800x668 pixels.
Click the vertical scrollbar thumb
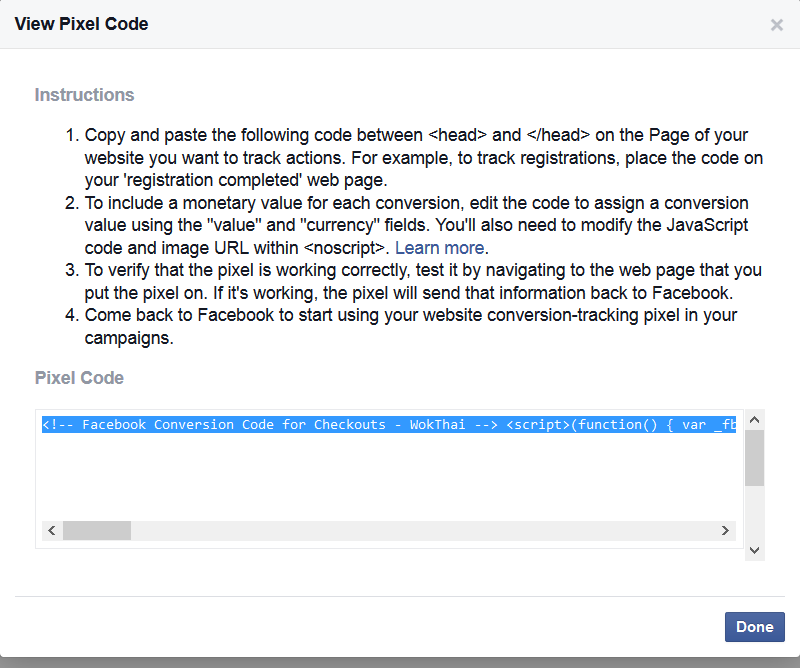coord(755,458)
